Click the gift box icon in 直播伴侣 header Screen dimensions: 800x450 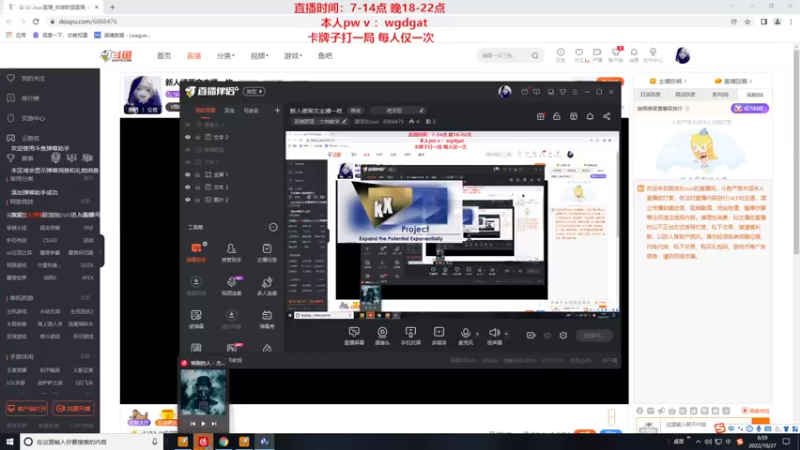coord(540,116)
